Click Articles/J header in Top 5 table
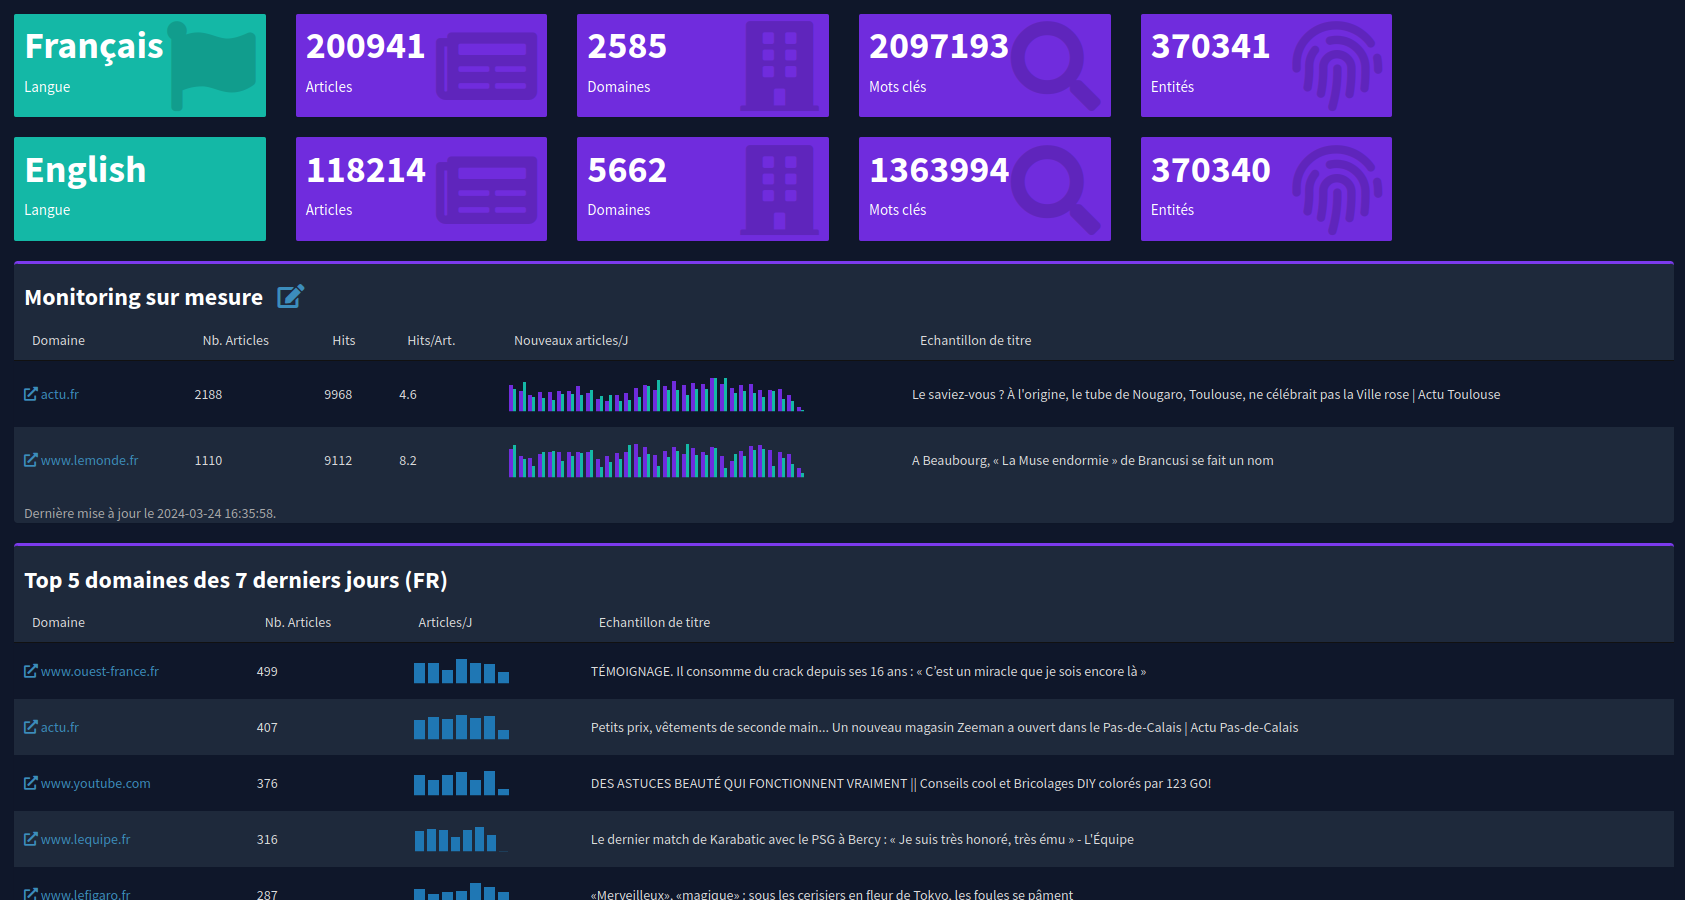 tap(445, 622)
